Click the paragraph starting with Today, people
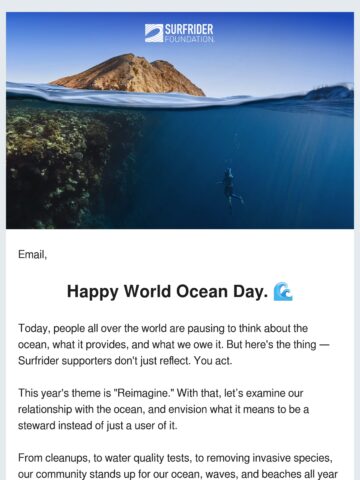Viewport: 360px width, 480px height. click(x=173, y=344)
